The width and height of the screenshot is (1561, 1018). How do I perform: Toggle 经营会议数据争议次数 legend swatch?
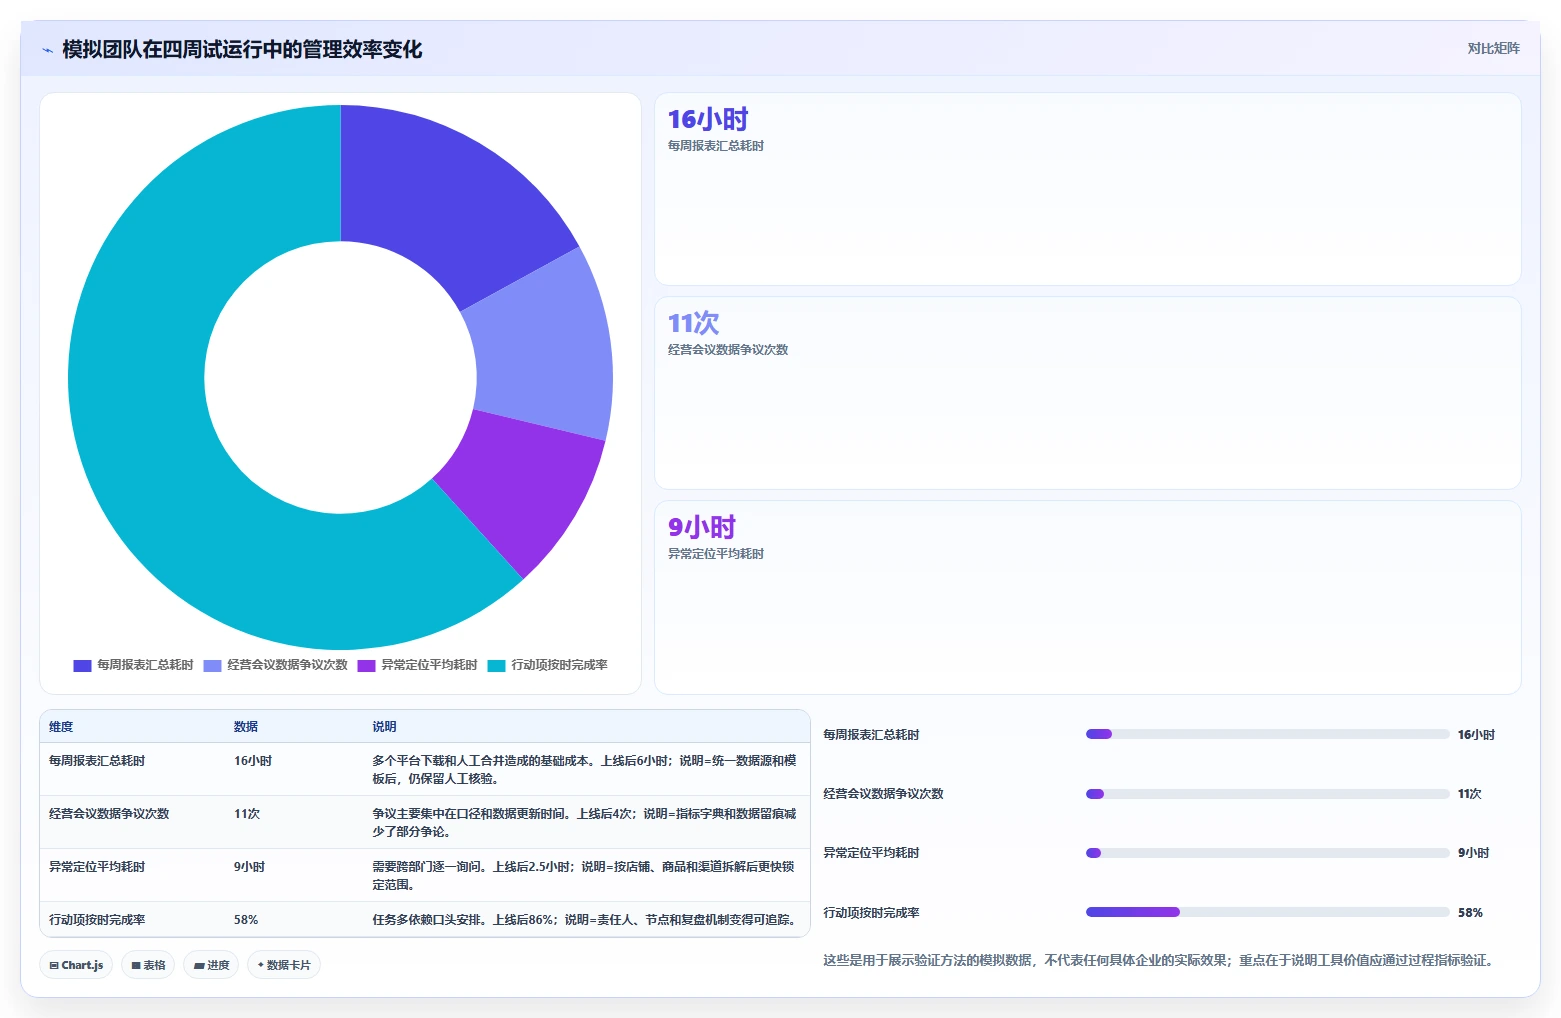click(x=212, y=666)
